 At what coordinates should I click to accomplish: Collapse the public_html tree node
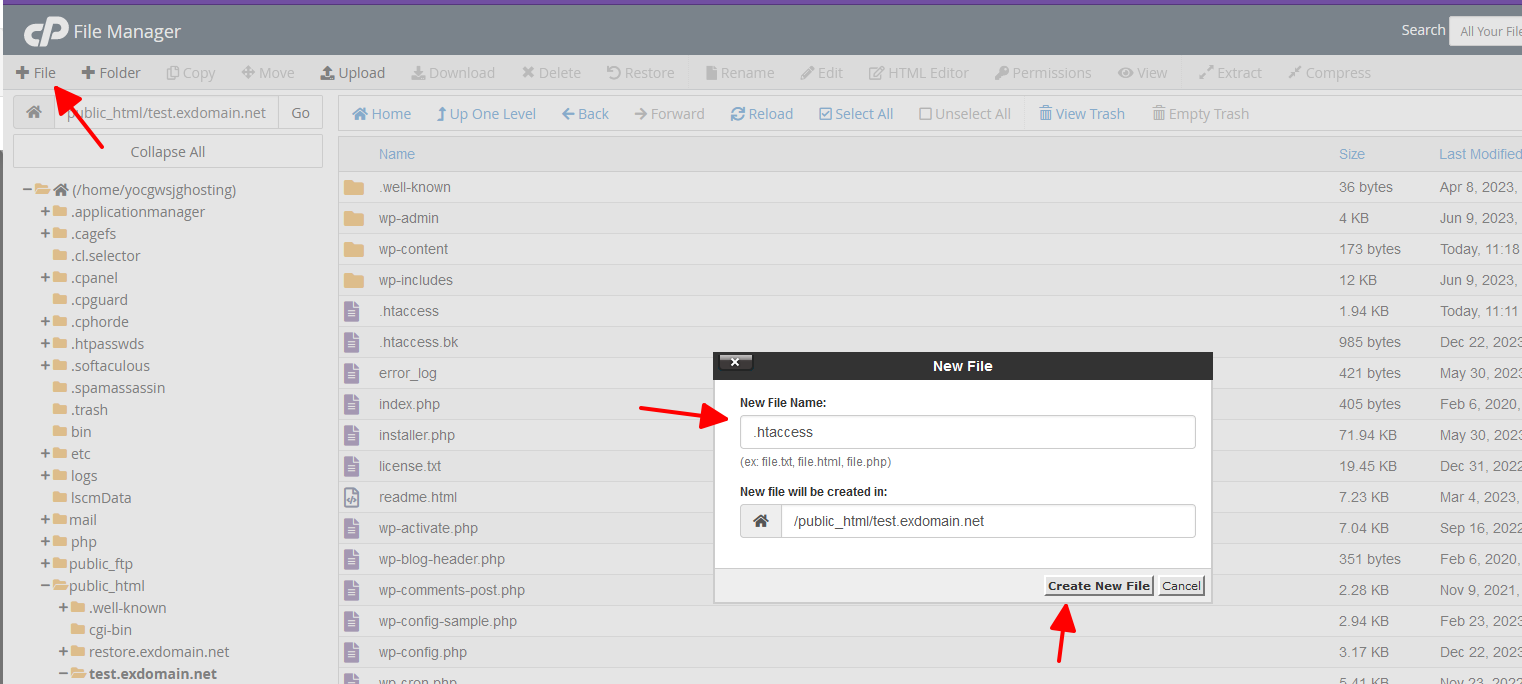45,586
